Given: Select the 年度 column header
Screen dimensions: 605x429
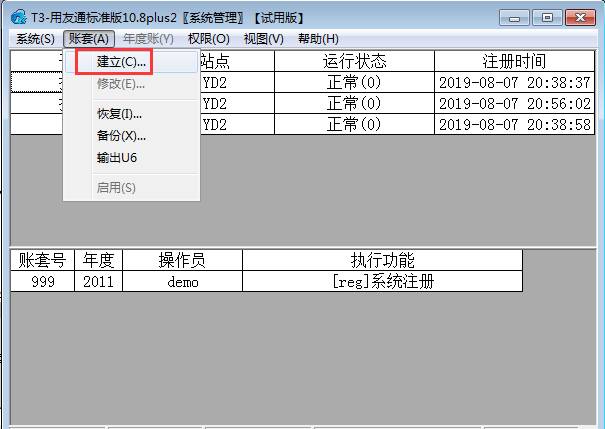Looking at the screenshot, I should (x=98, y=260).
